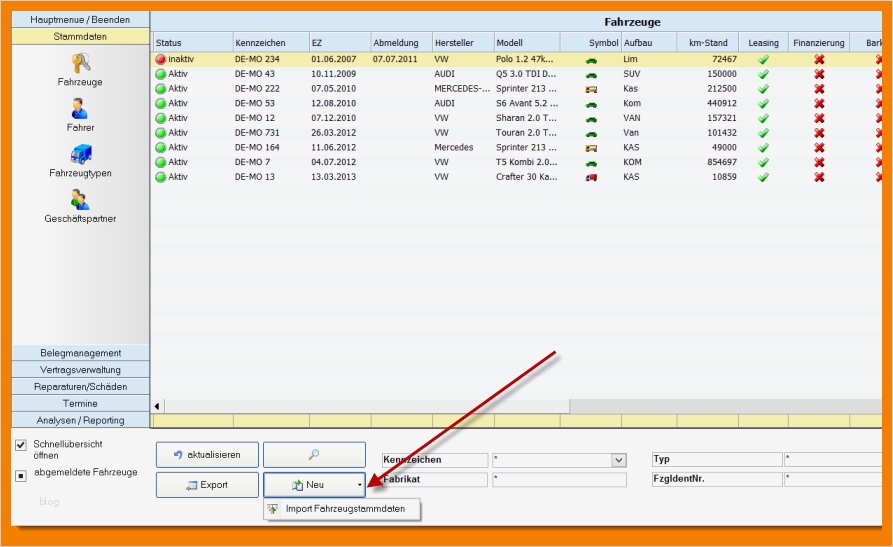
Task: Open Fahrer person icon in sidebar
Action: pos(80,108)
